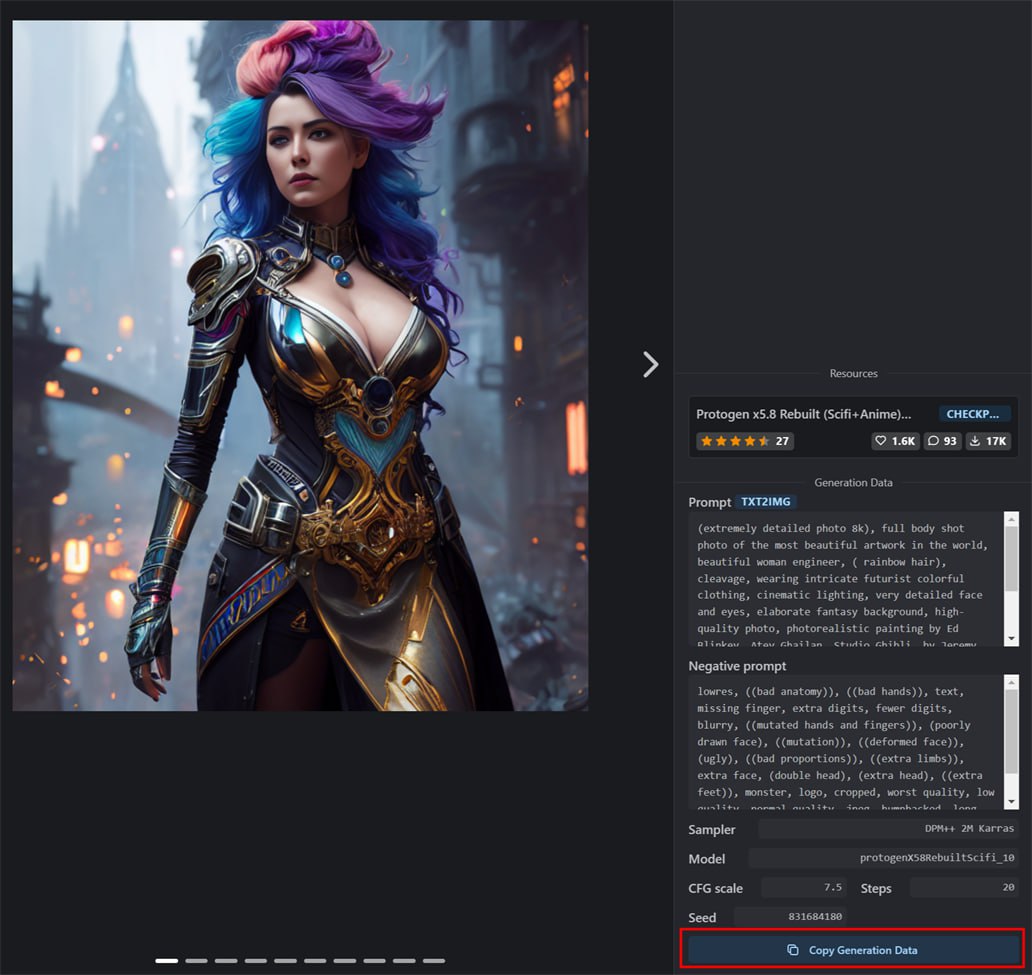Click the rainbow-haired woman preview image
Screen dimensions: 1032x975
(x=300, y=366)
